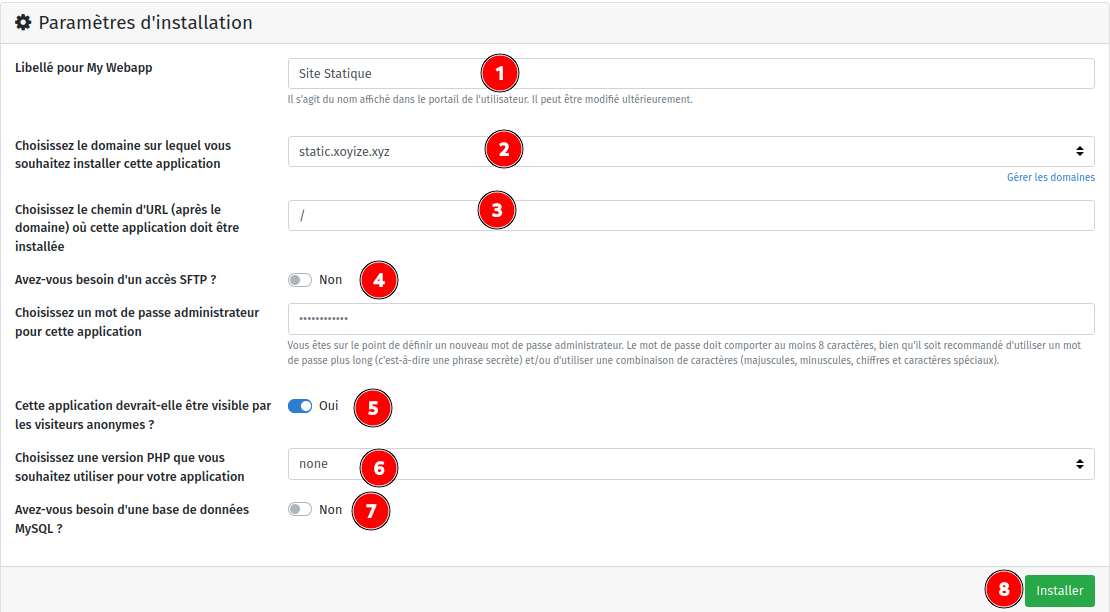The width and height of the screenshot is (1110, 612).
Task: Click the administrator password field
Action: (x=690, y=319)
